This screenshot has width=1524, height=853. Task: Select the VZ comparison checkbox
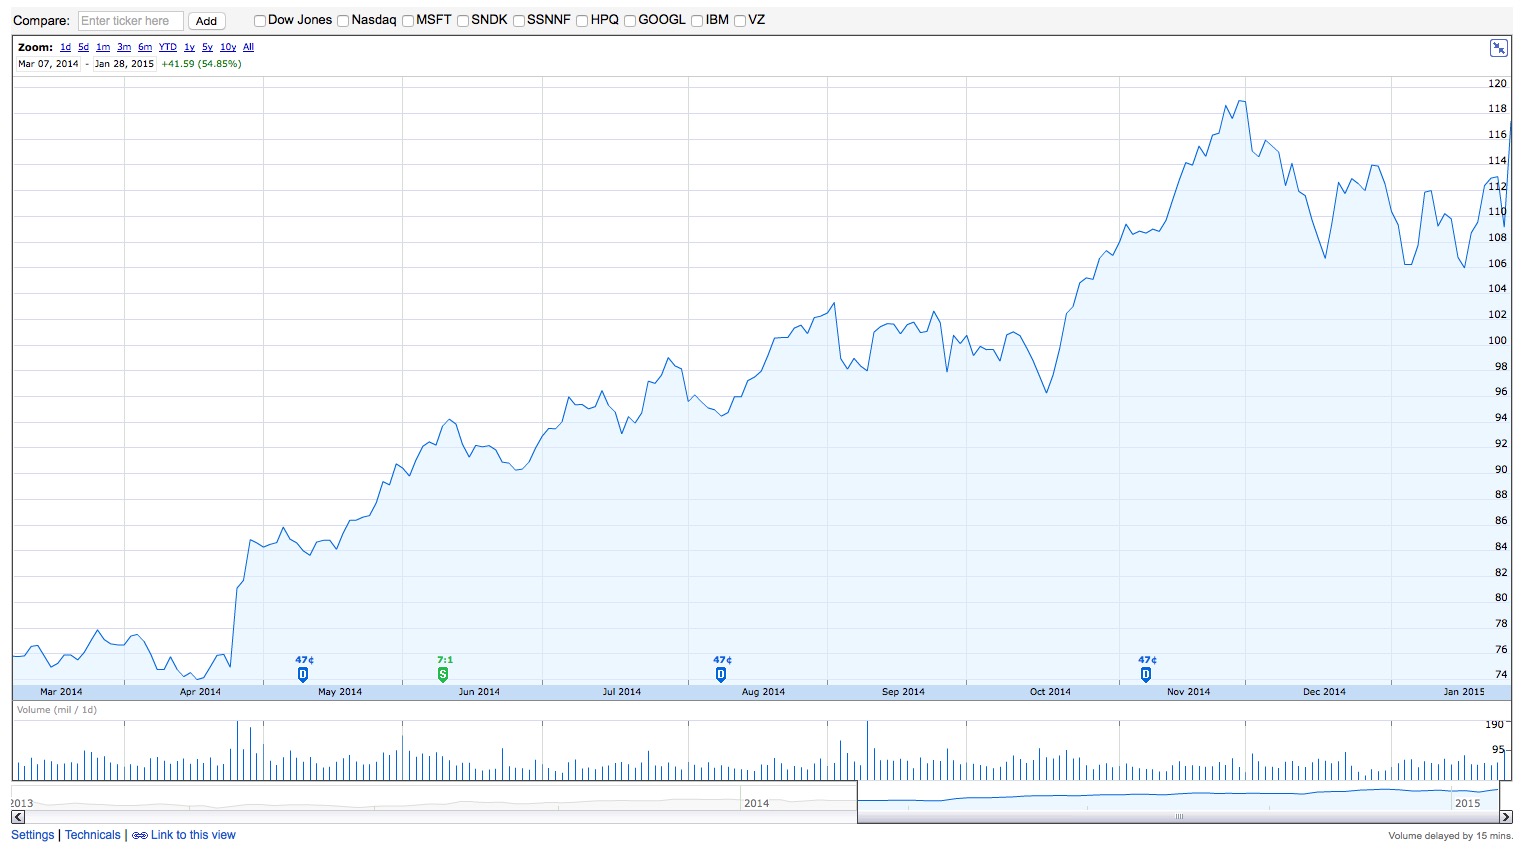(x=740, y=21)
